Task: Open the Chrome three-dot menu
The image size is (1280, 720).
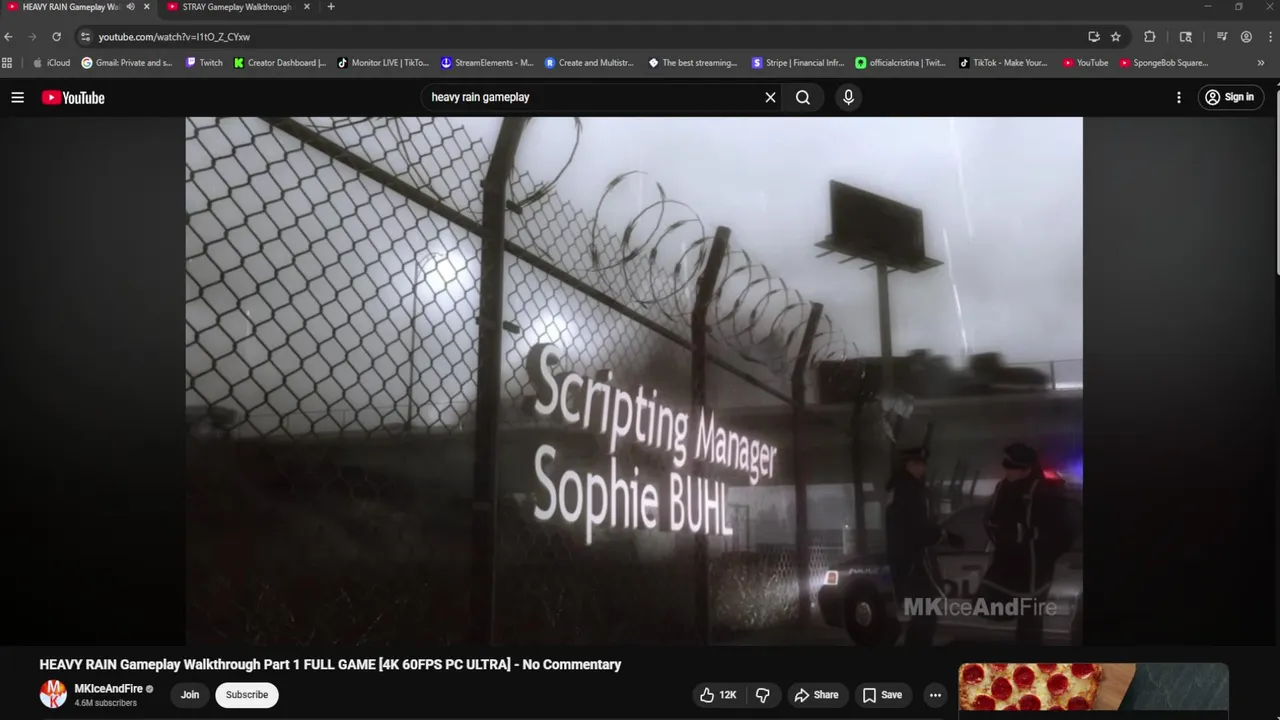Action: (x=1270, y=37)
